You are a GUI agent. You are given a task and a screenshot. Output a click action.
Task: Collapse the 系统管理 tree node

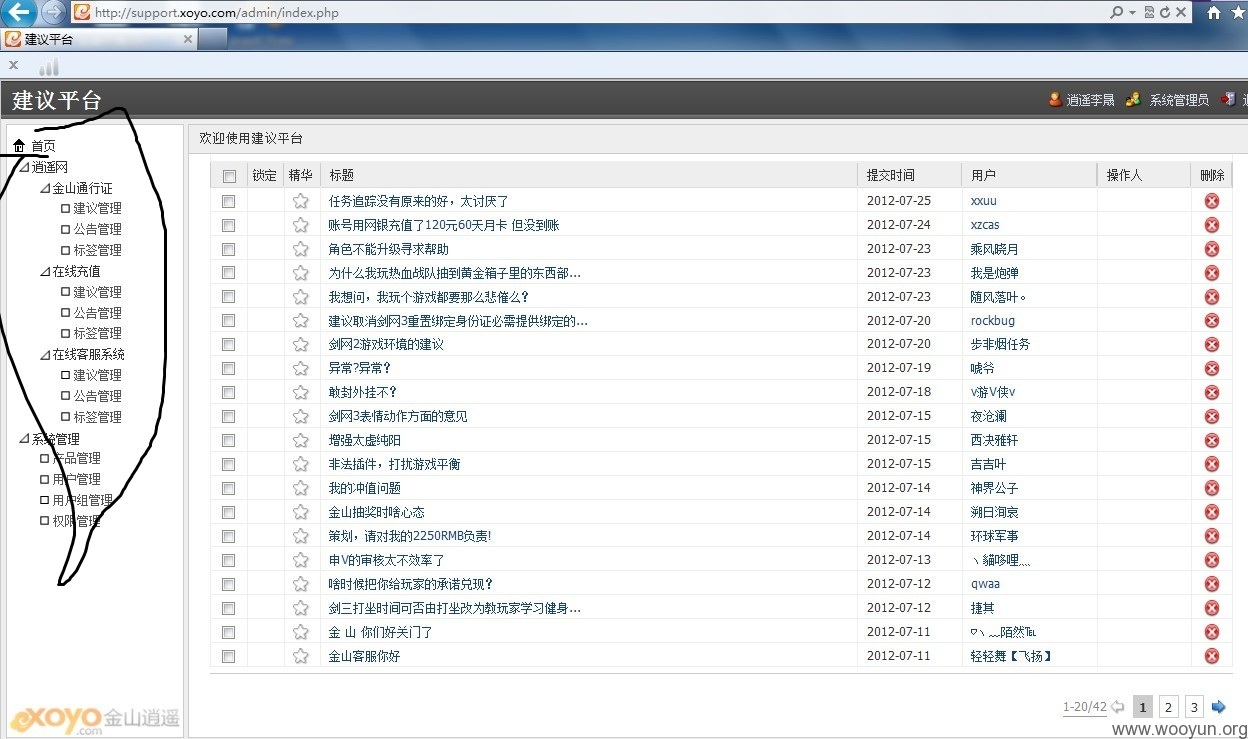(x=25, y=438)
